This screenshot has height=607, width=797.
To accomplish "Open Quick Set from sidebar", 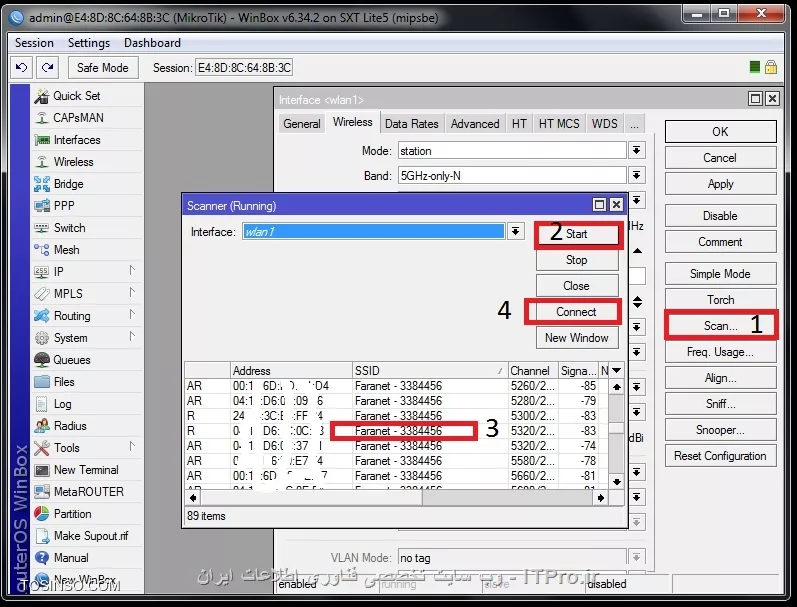I will coord(77,96).
